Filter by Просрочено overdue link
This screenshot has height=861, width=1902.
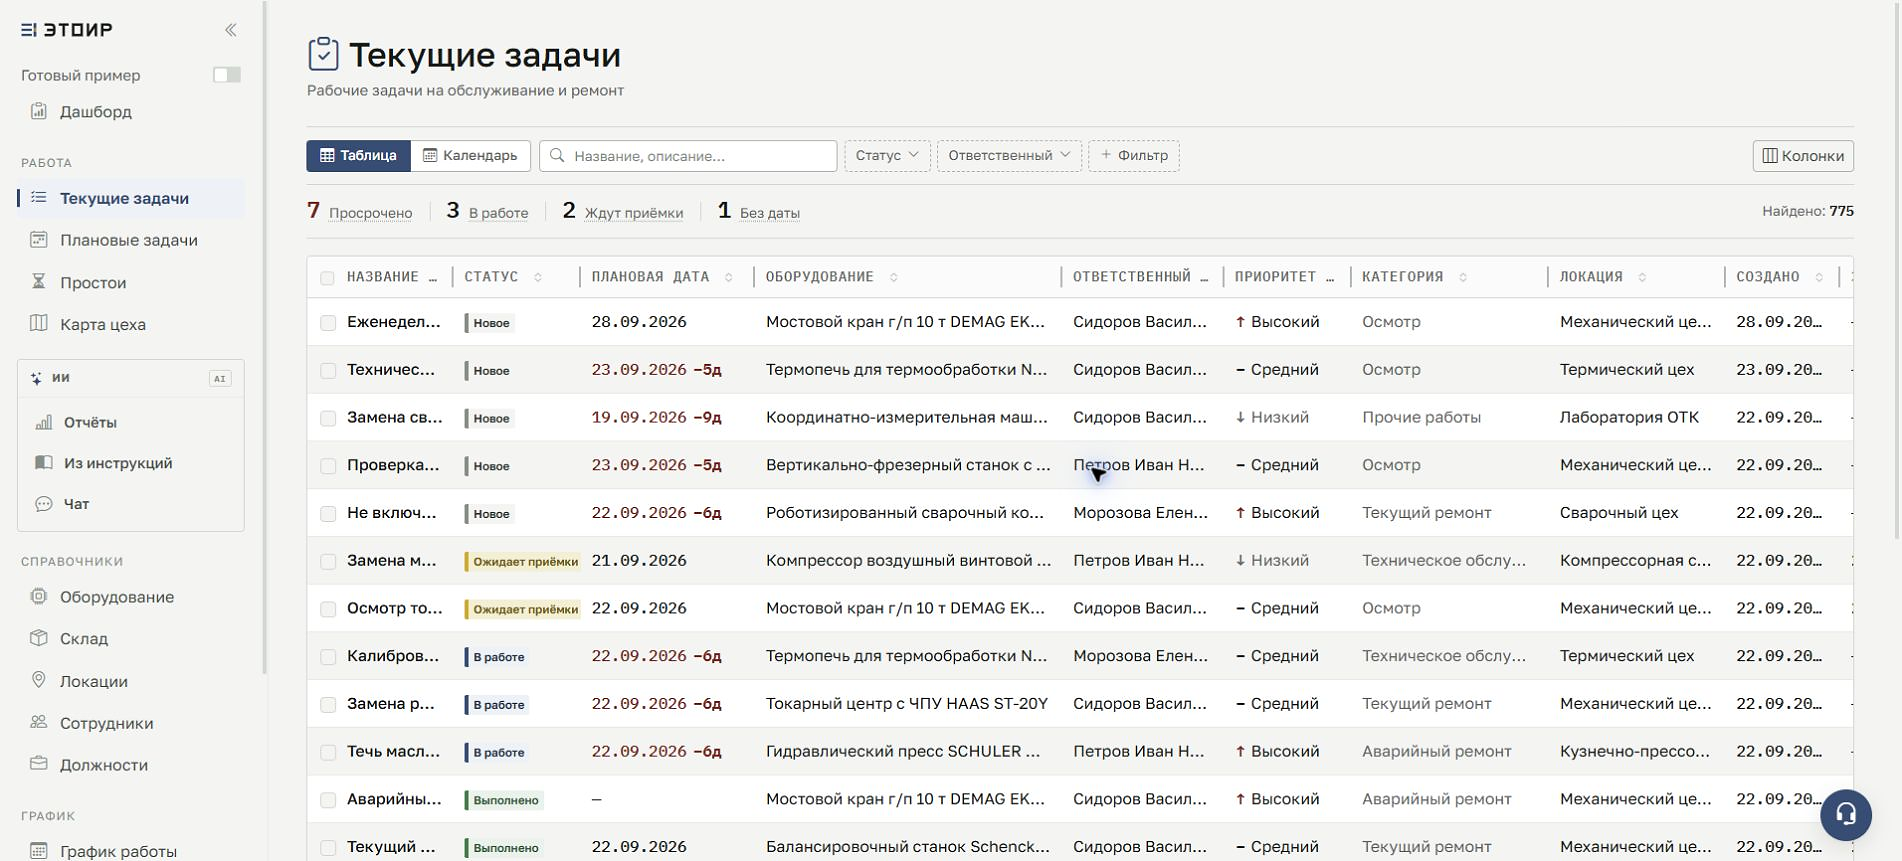370,213
